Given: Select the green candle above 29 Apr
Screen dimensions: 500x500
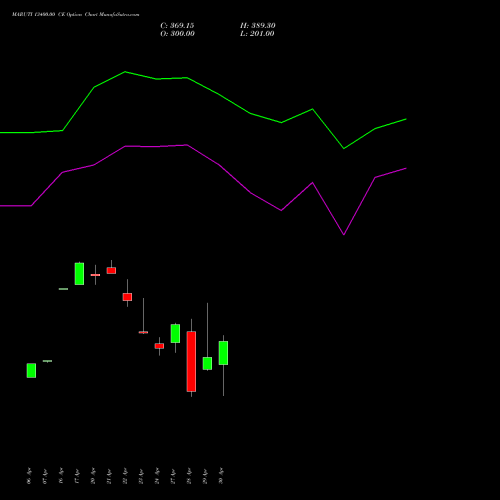Looking at the screenshot, I should [207, 363].
